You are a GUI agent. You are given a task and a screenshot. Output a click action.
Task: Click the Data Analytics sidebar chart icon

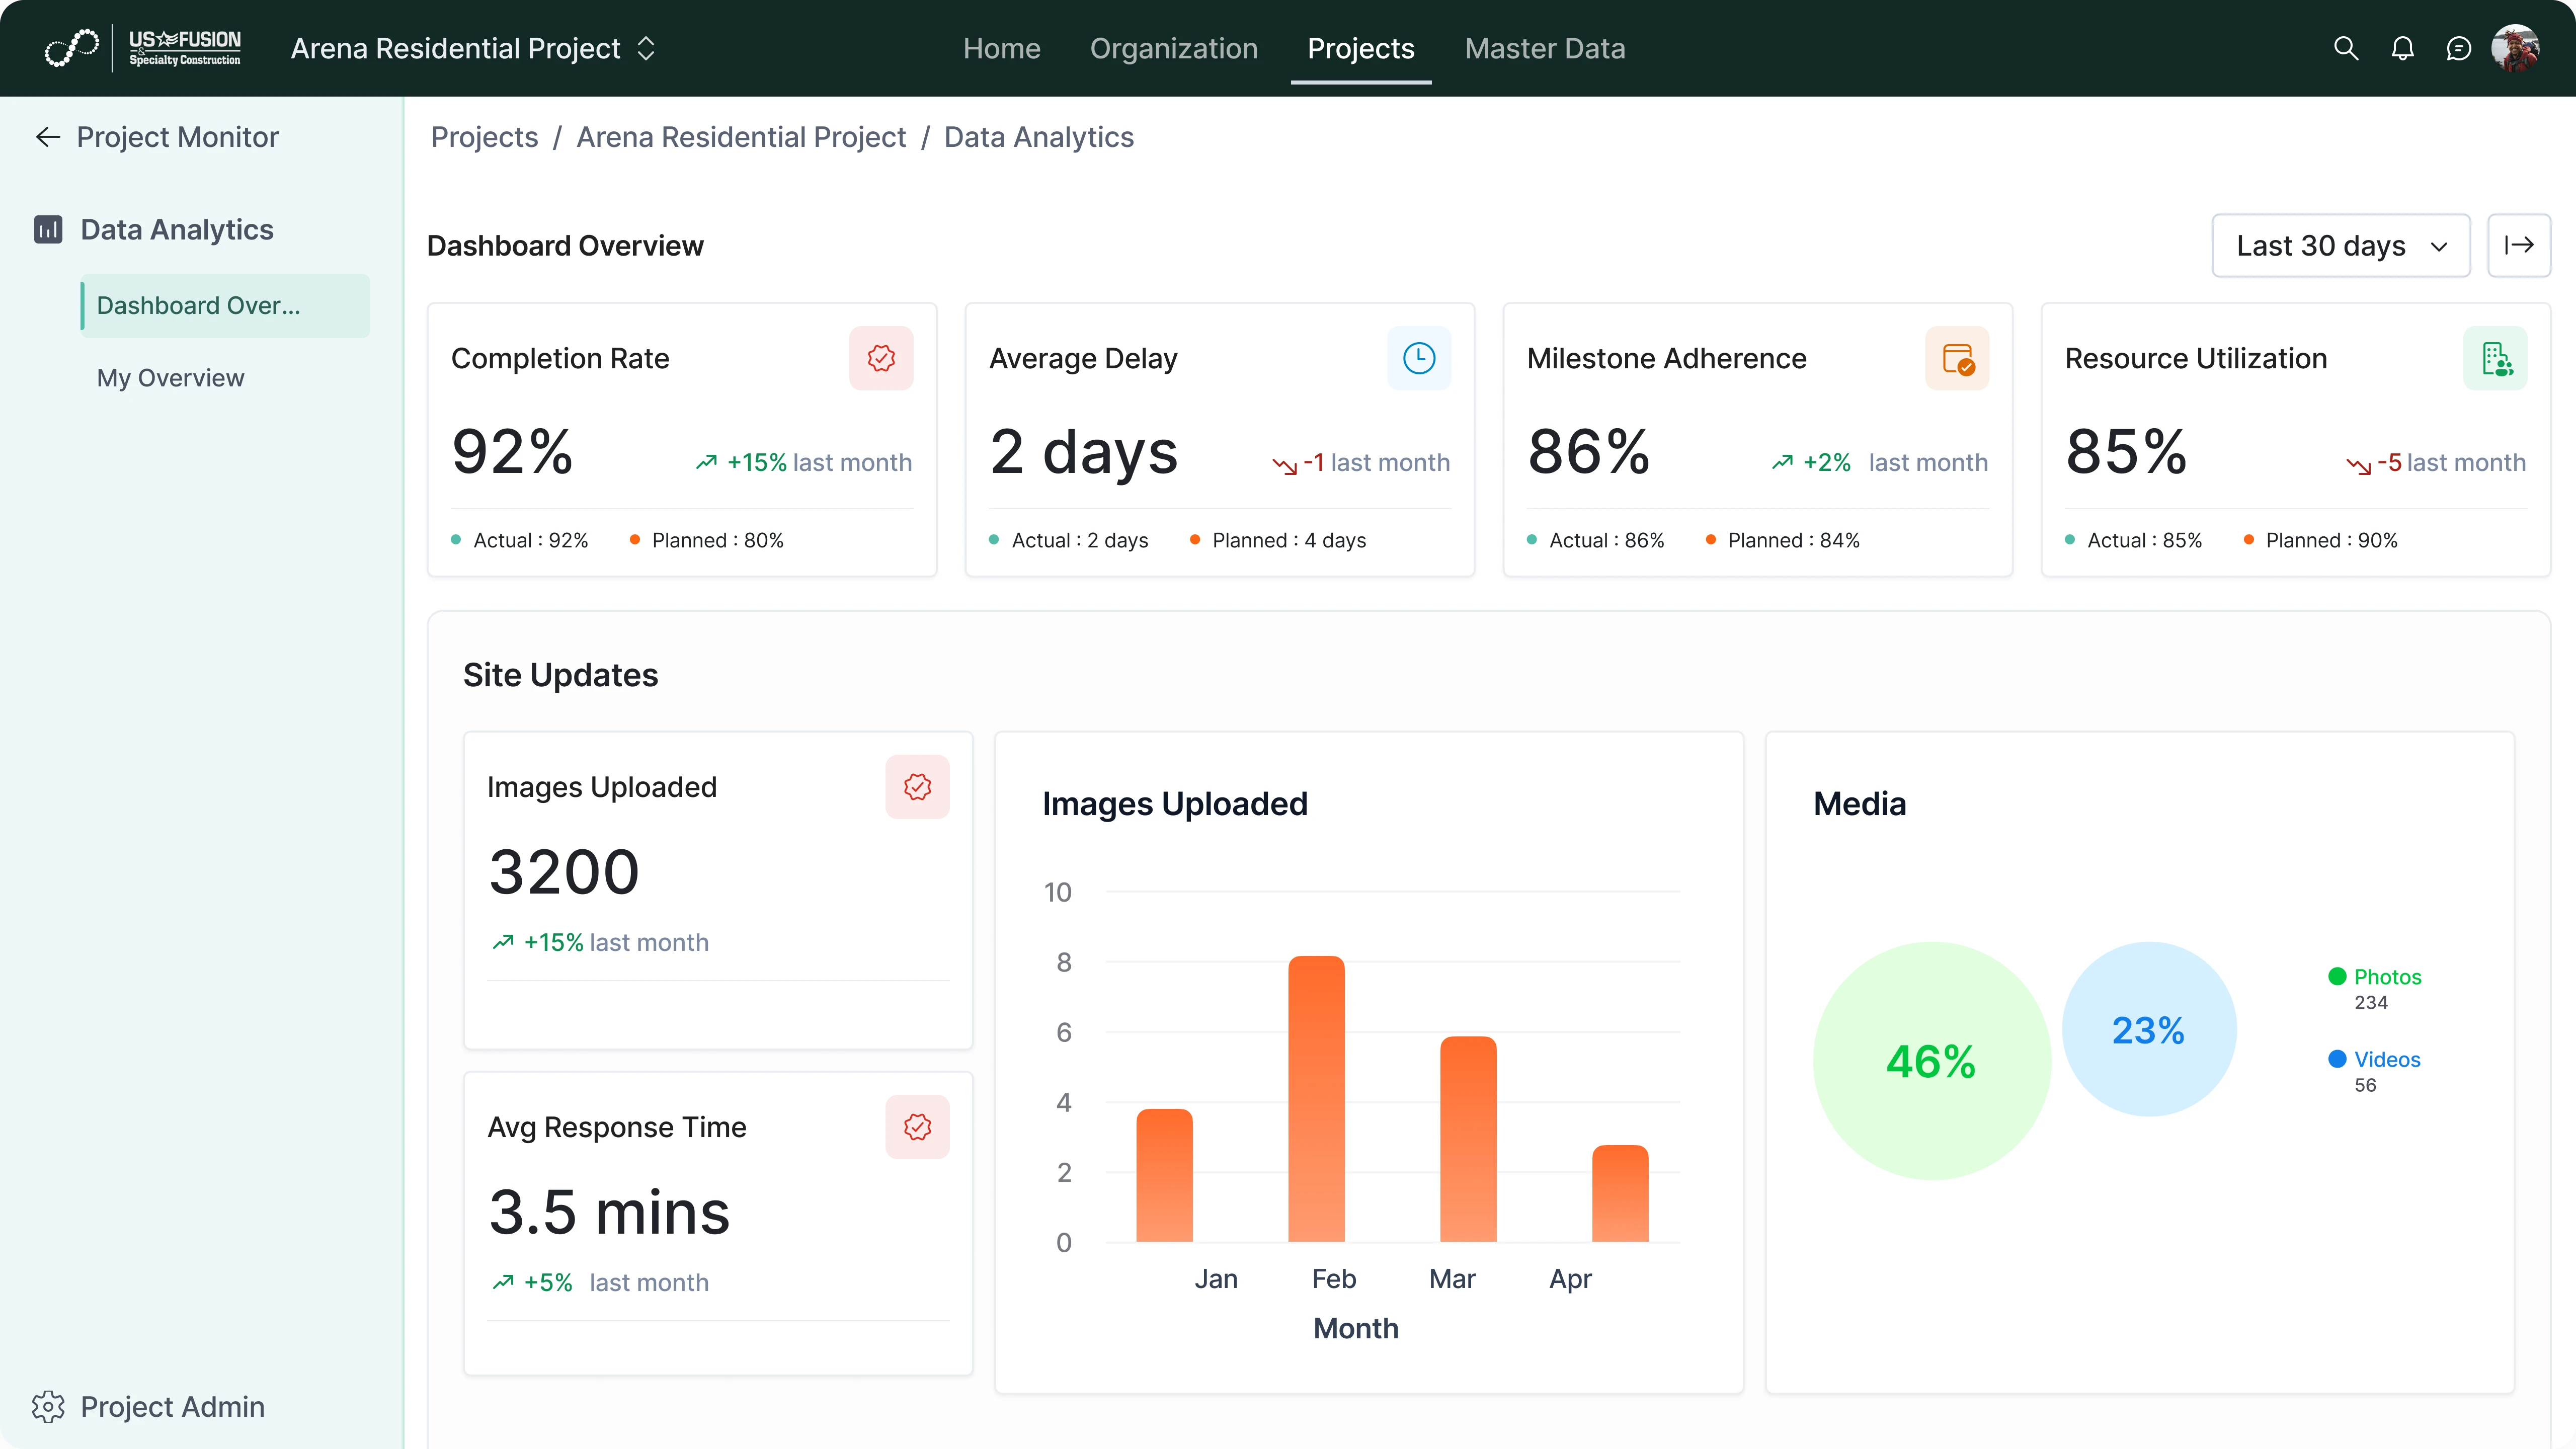tap(47, 229)
